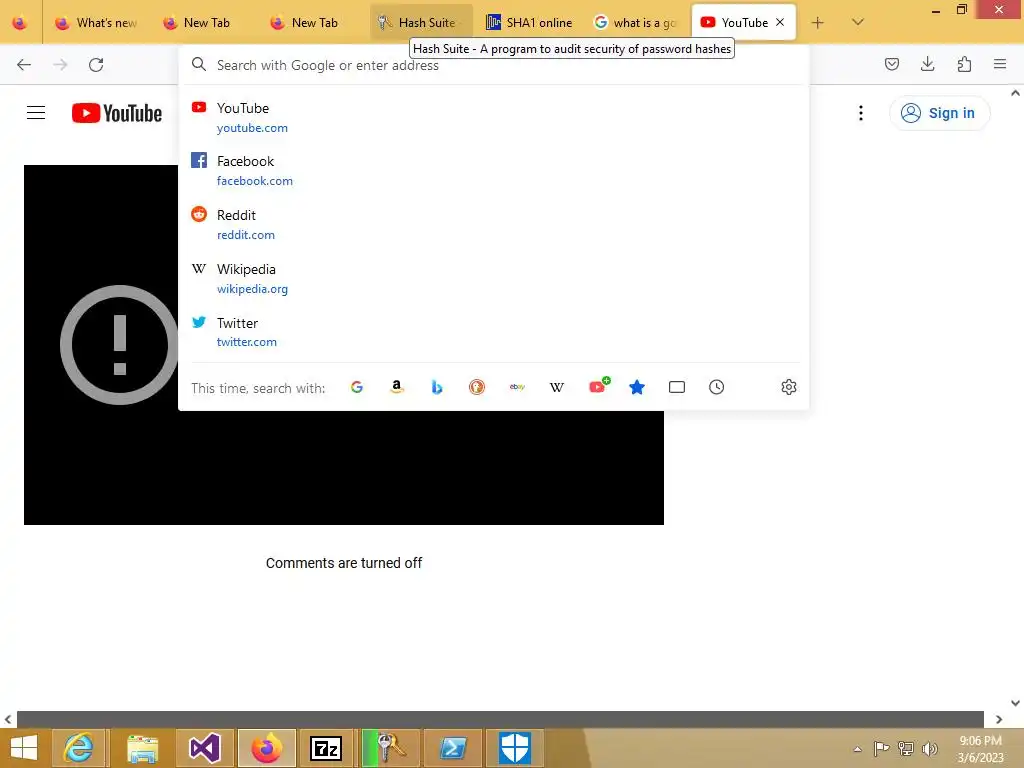The height and width of the screenshot is (768, 1024).
Task: Search in open tabs icon
Action: point(677,387)
